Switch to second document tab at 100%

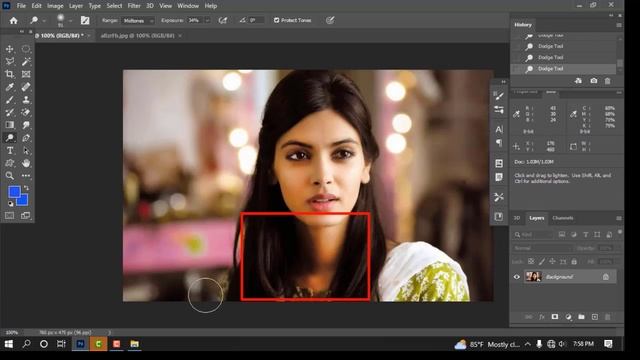pyautogui.click(x=138, y=36)
